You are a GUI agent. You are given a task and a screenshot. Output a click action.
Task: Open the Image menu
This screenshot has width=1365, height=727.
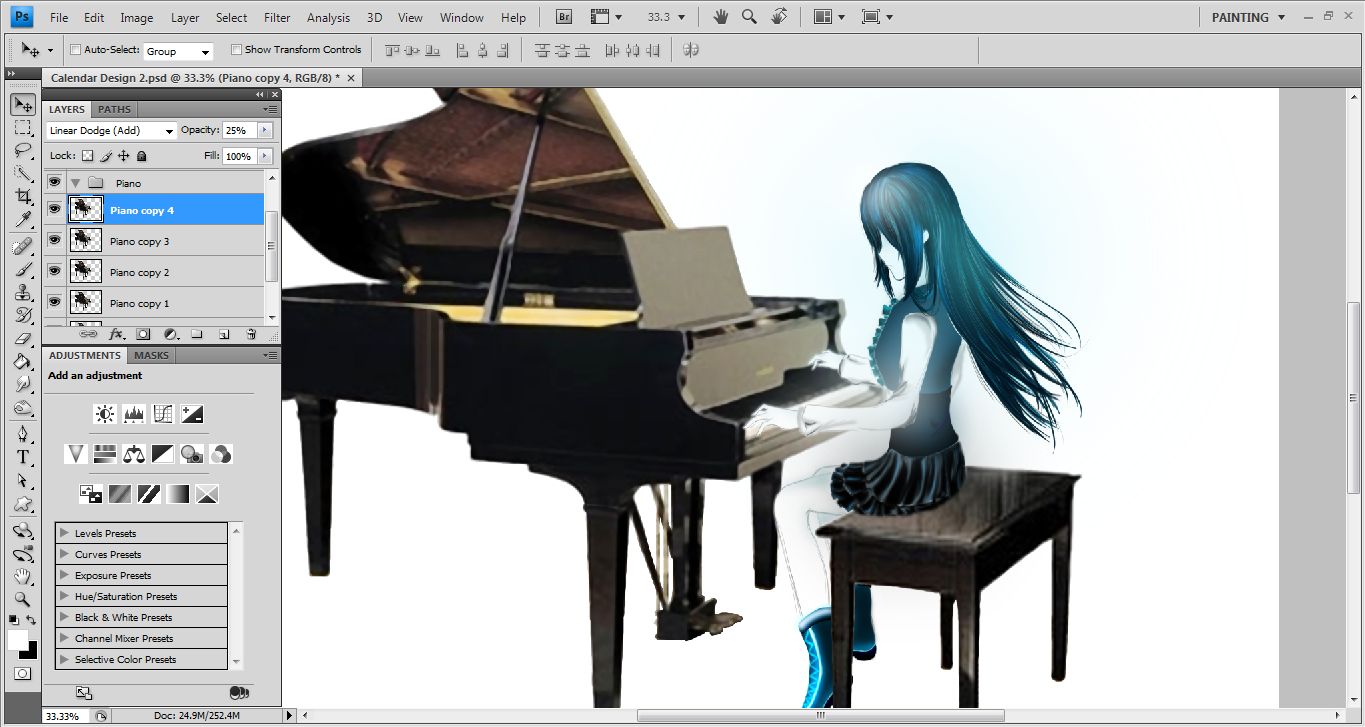(x=136, y=17)
